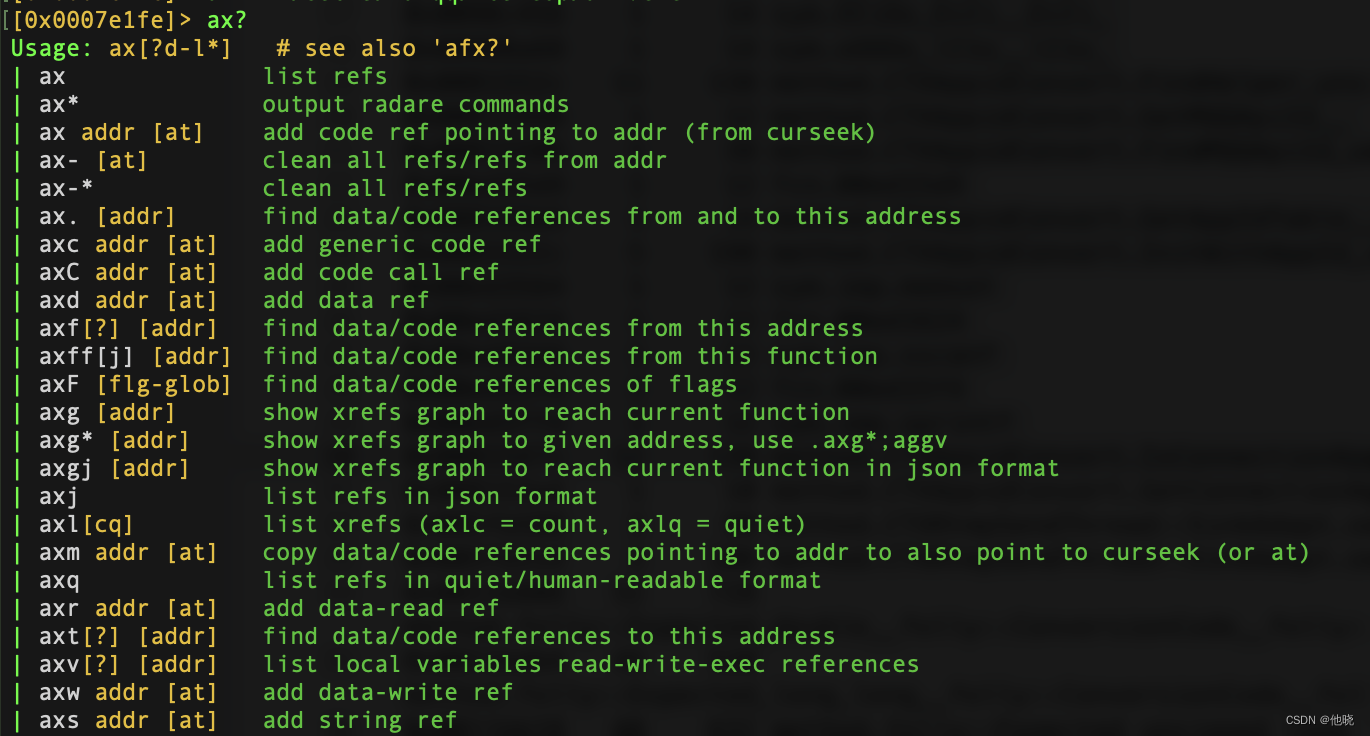
Task: Click the 'axj' list refs in json line
Action: 59,496
